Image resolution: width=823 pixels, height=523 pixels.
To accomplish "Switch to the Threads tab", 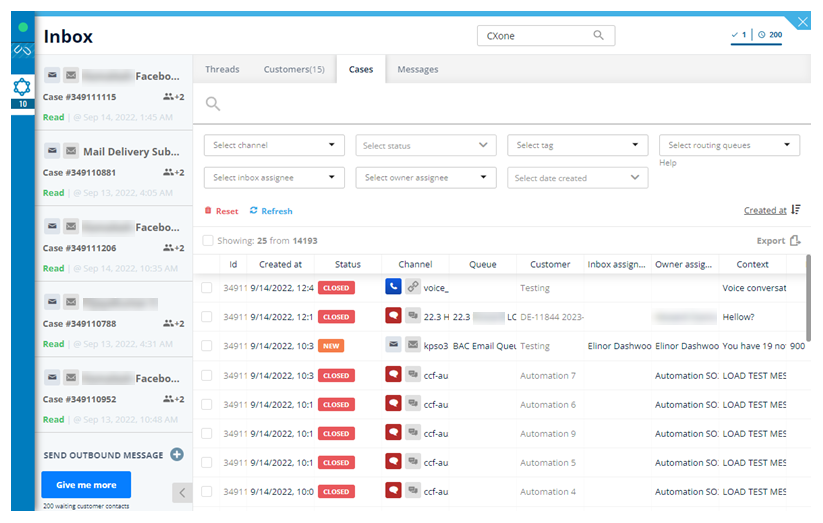I will (x=222, y=69).
